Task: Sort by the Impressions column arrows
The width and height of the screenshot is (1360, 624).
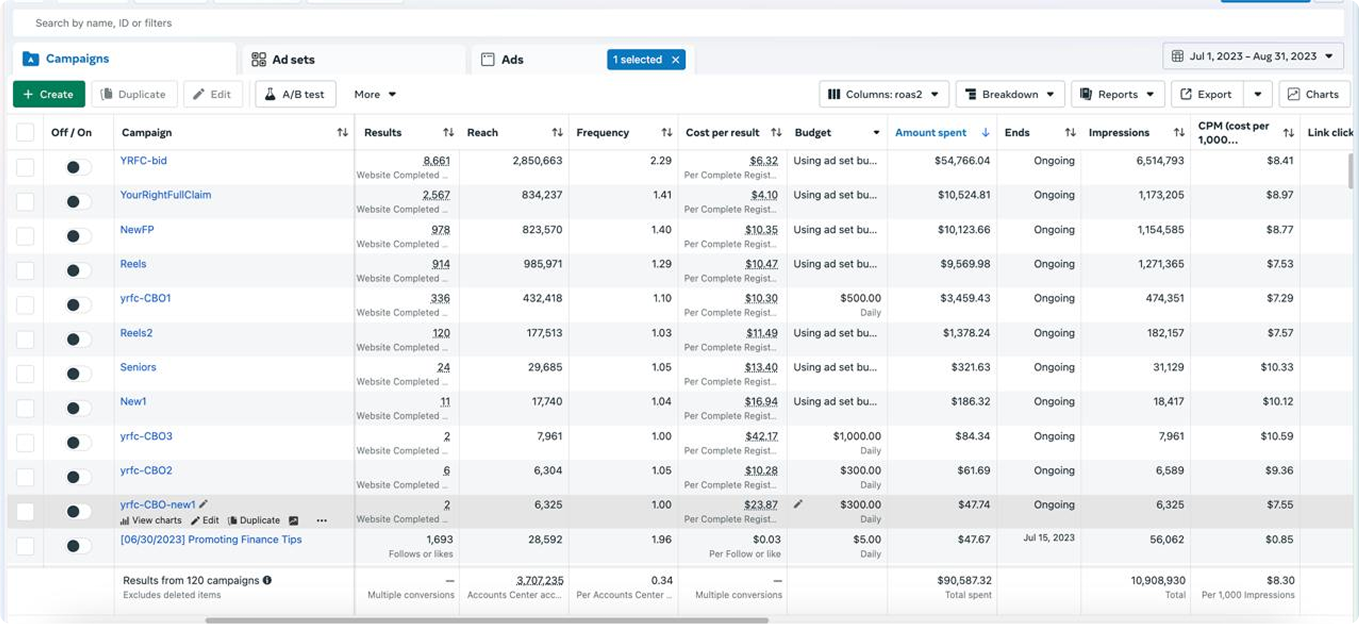Action: tap(1179, 132)
